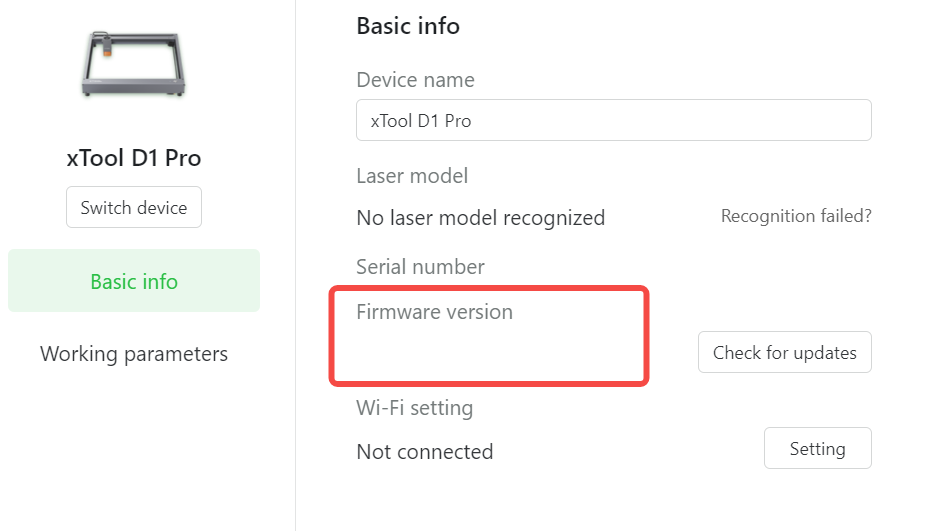This screenshot has width=926, height=531.
Task: Click the Laser model label
Action: click(412, 176)
